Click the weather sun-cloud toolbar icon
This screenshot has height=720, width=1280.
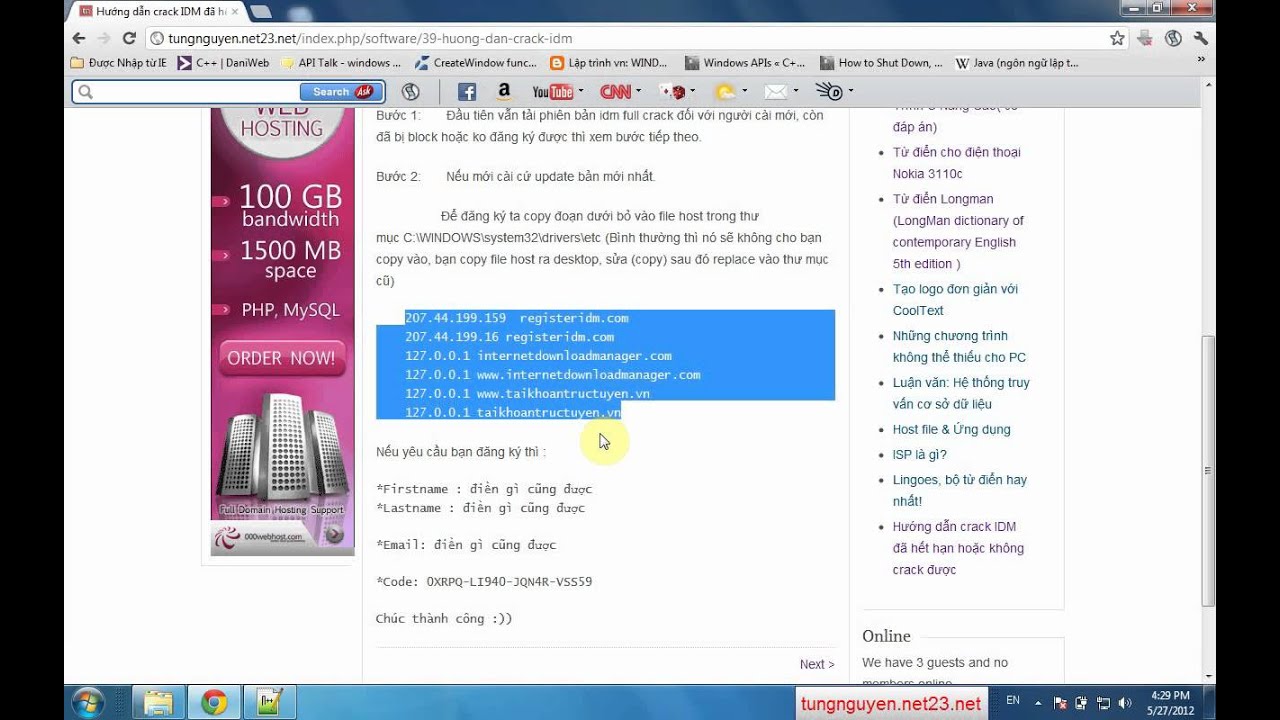(x=725, y=92)
